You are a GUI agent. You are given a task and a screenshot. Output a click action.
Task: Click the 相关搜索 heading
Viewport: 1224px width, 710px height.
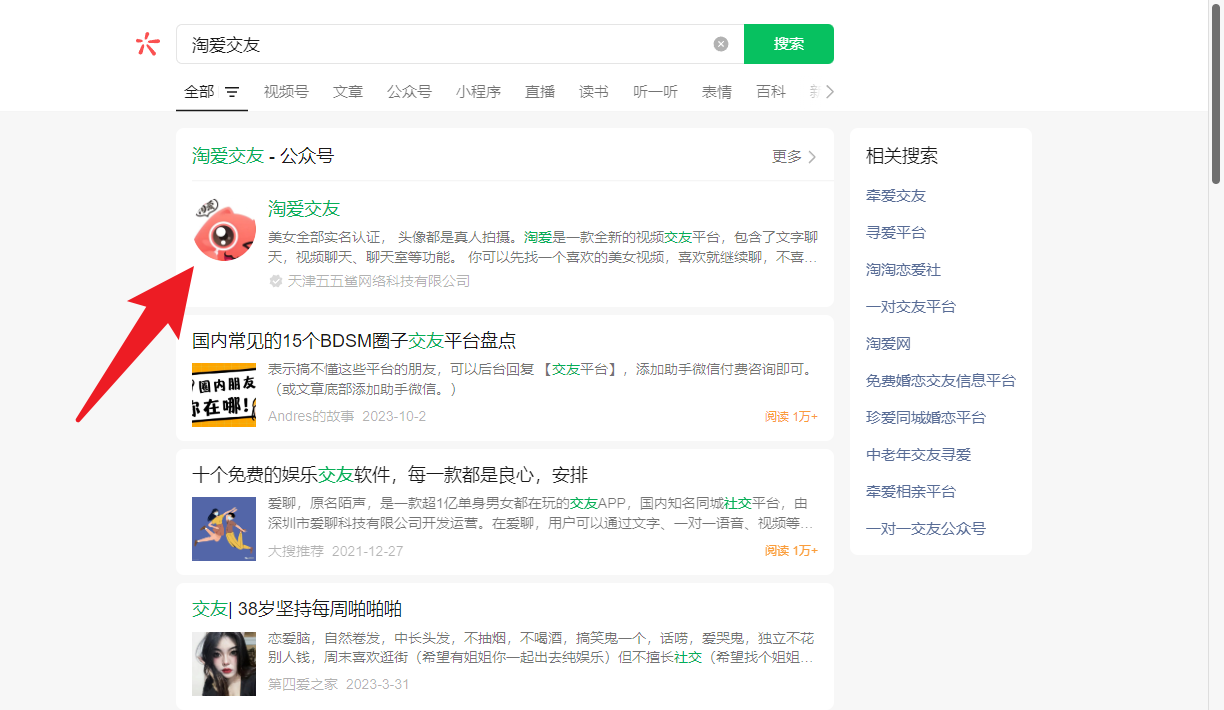pos(902,156)
